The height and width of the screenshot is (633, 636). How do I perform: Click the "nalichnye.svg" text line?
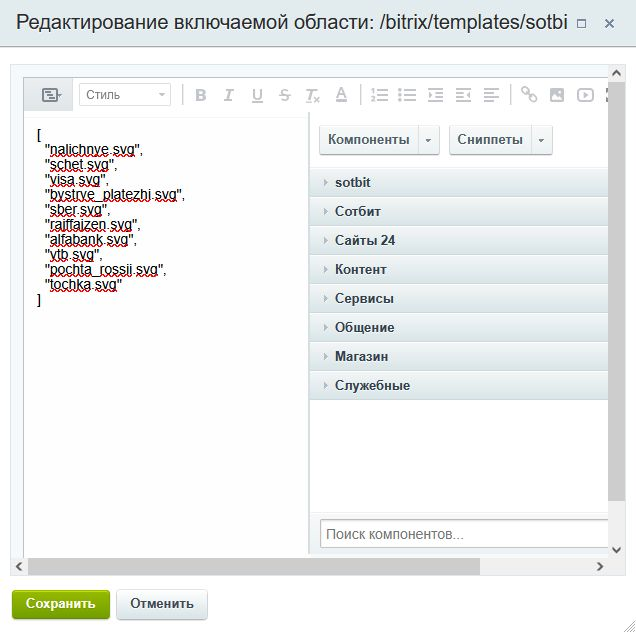94,150
